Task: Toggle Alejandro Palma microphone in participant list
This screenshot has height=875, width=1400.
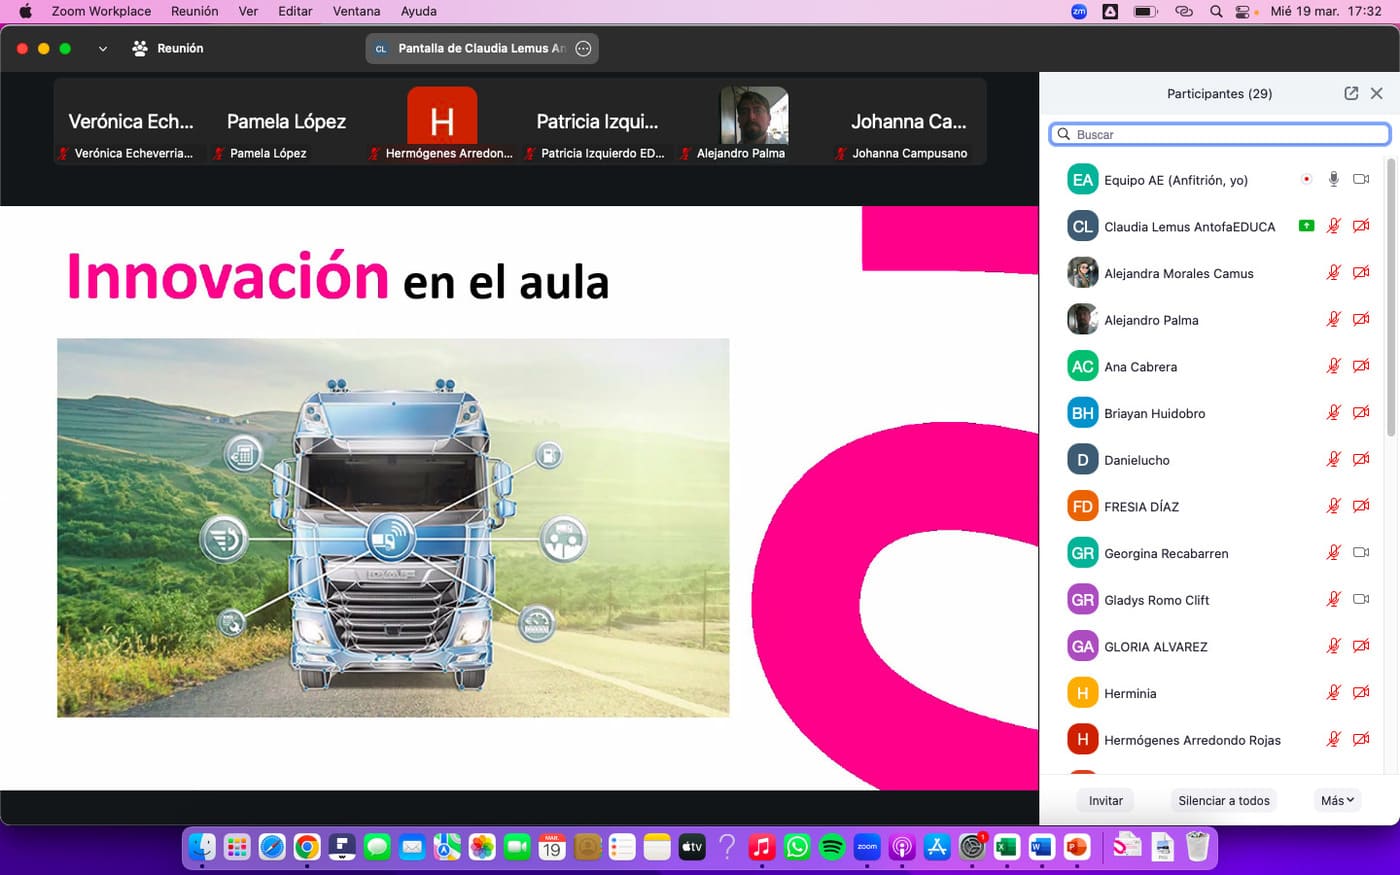Action: [x=1333, y=320]
